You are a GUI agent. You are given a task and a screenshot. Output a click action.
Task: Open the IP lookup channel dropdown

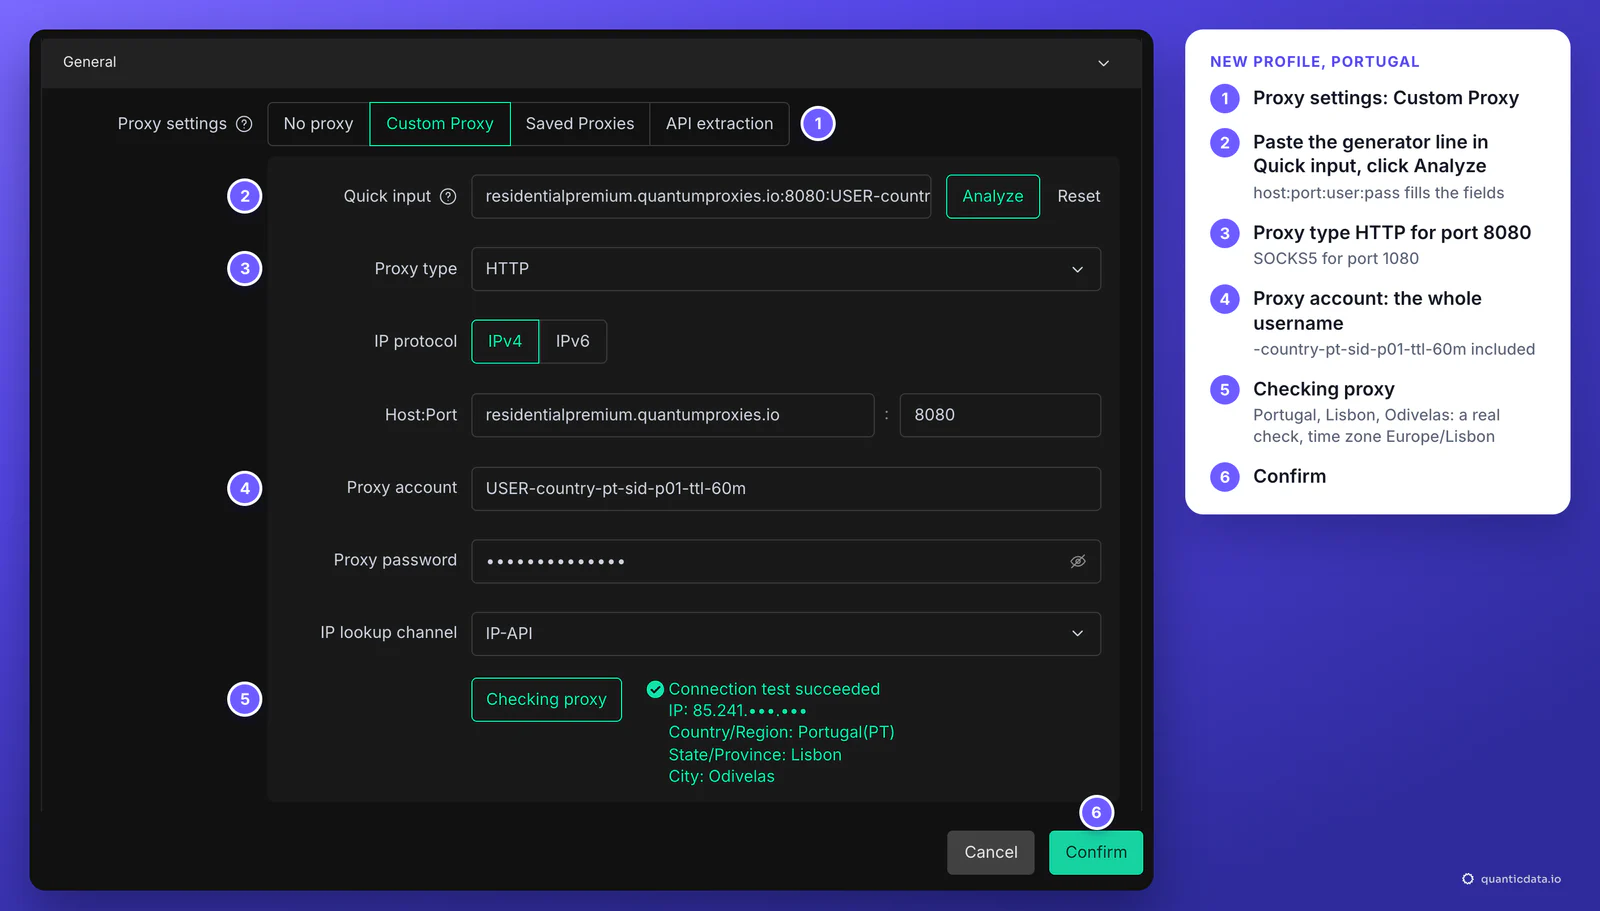tap(786, 634)
